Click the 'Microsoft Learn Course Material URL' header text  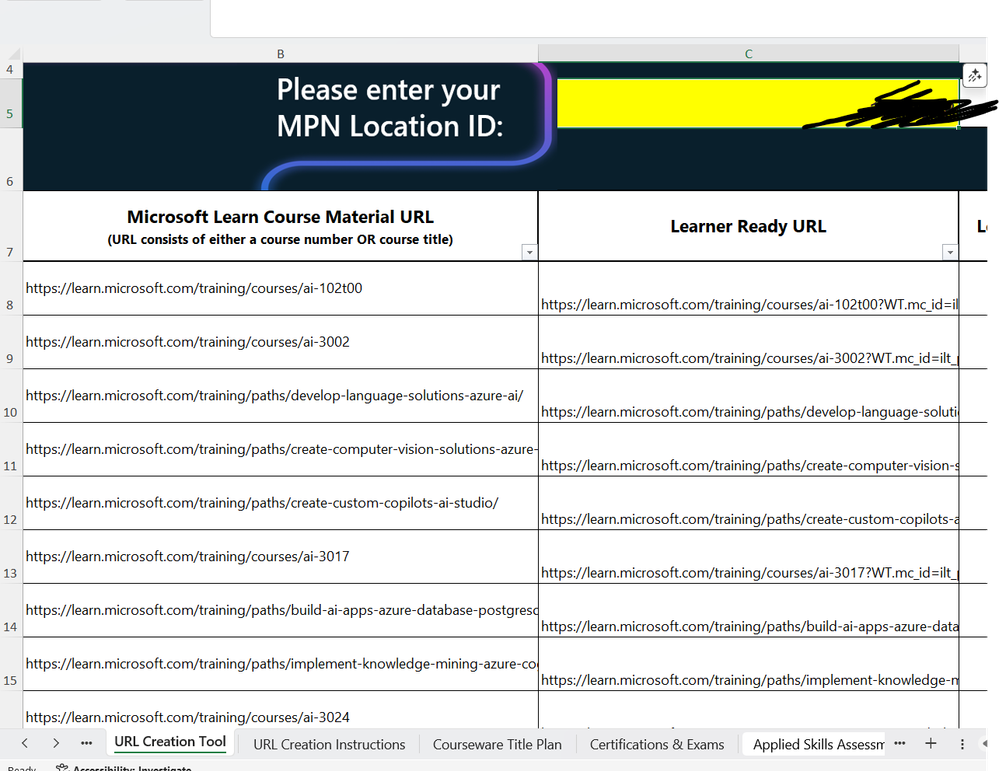[x=280, y=217]
